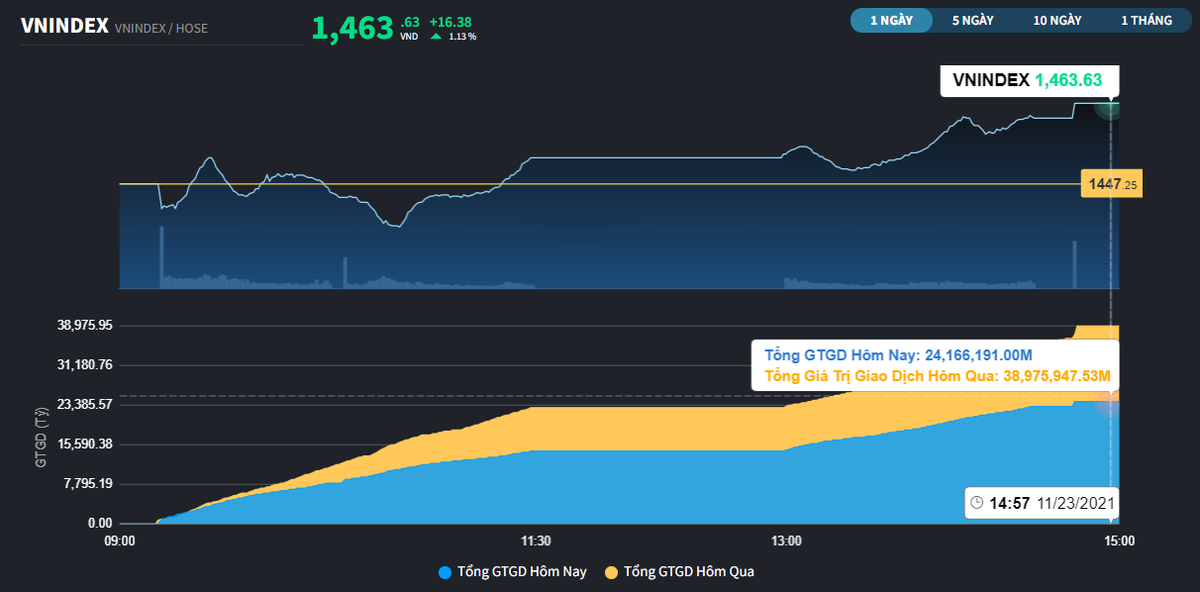Viewport: 1200px width, 592px height.
Task: Click the yellow legend color dot
Action: (611, 573)
